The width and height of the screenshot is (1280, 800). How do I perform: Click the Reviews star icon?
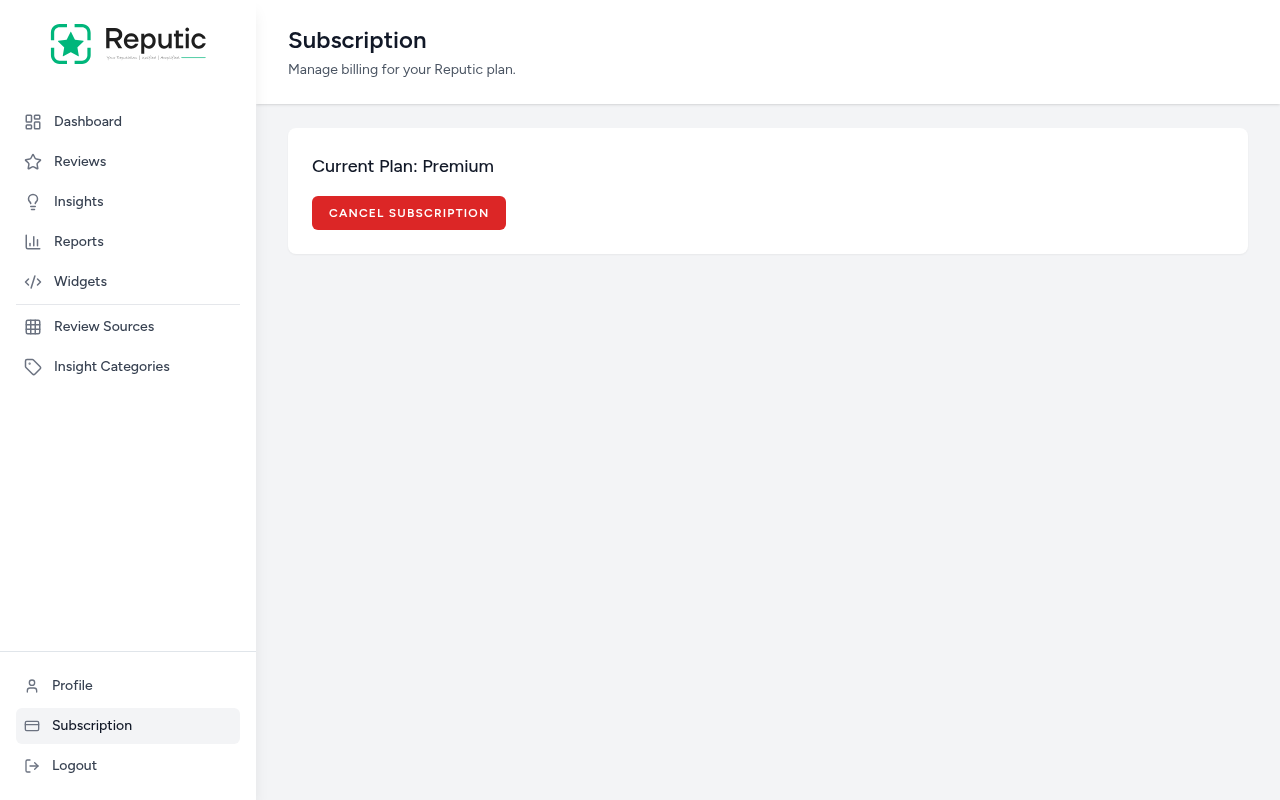[32, 161]
